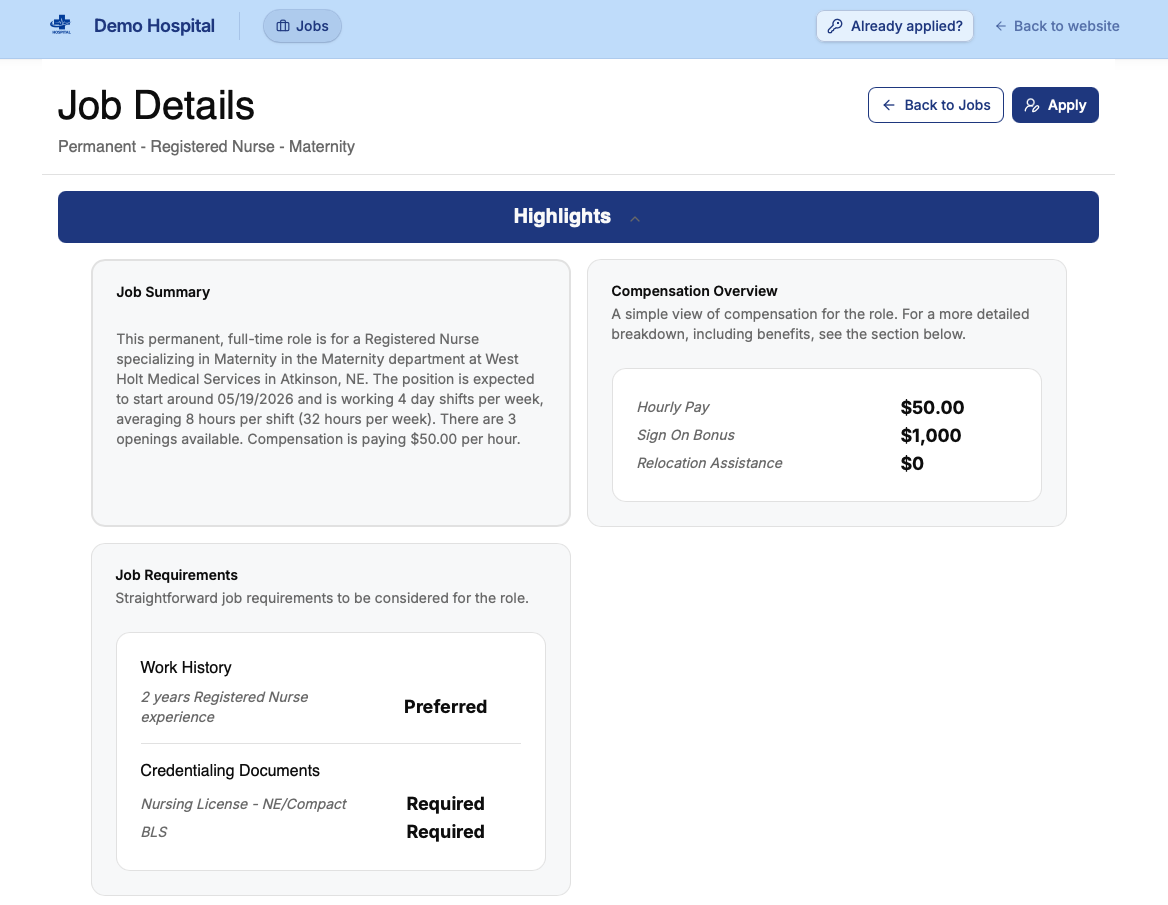Viewport: 1168px width, 905px height.
Task: Click the Credentialing Documents heading
Action: tap(229, 770)
